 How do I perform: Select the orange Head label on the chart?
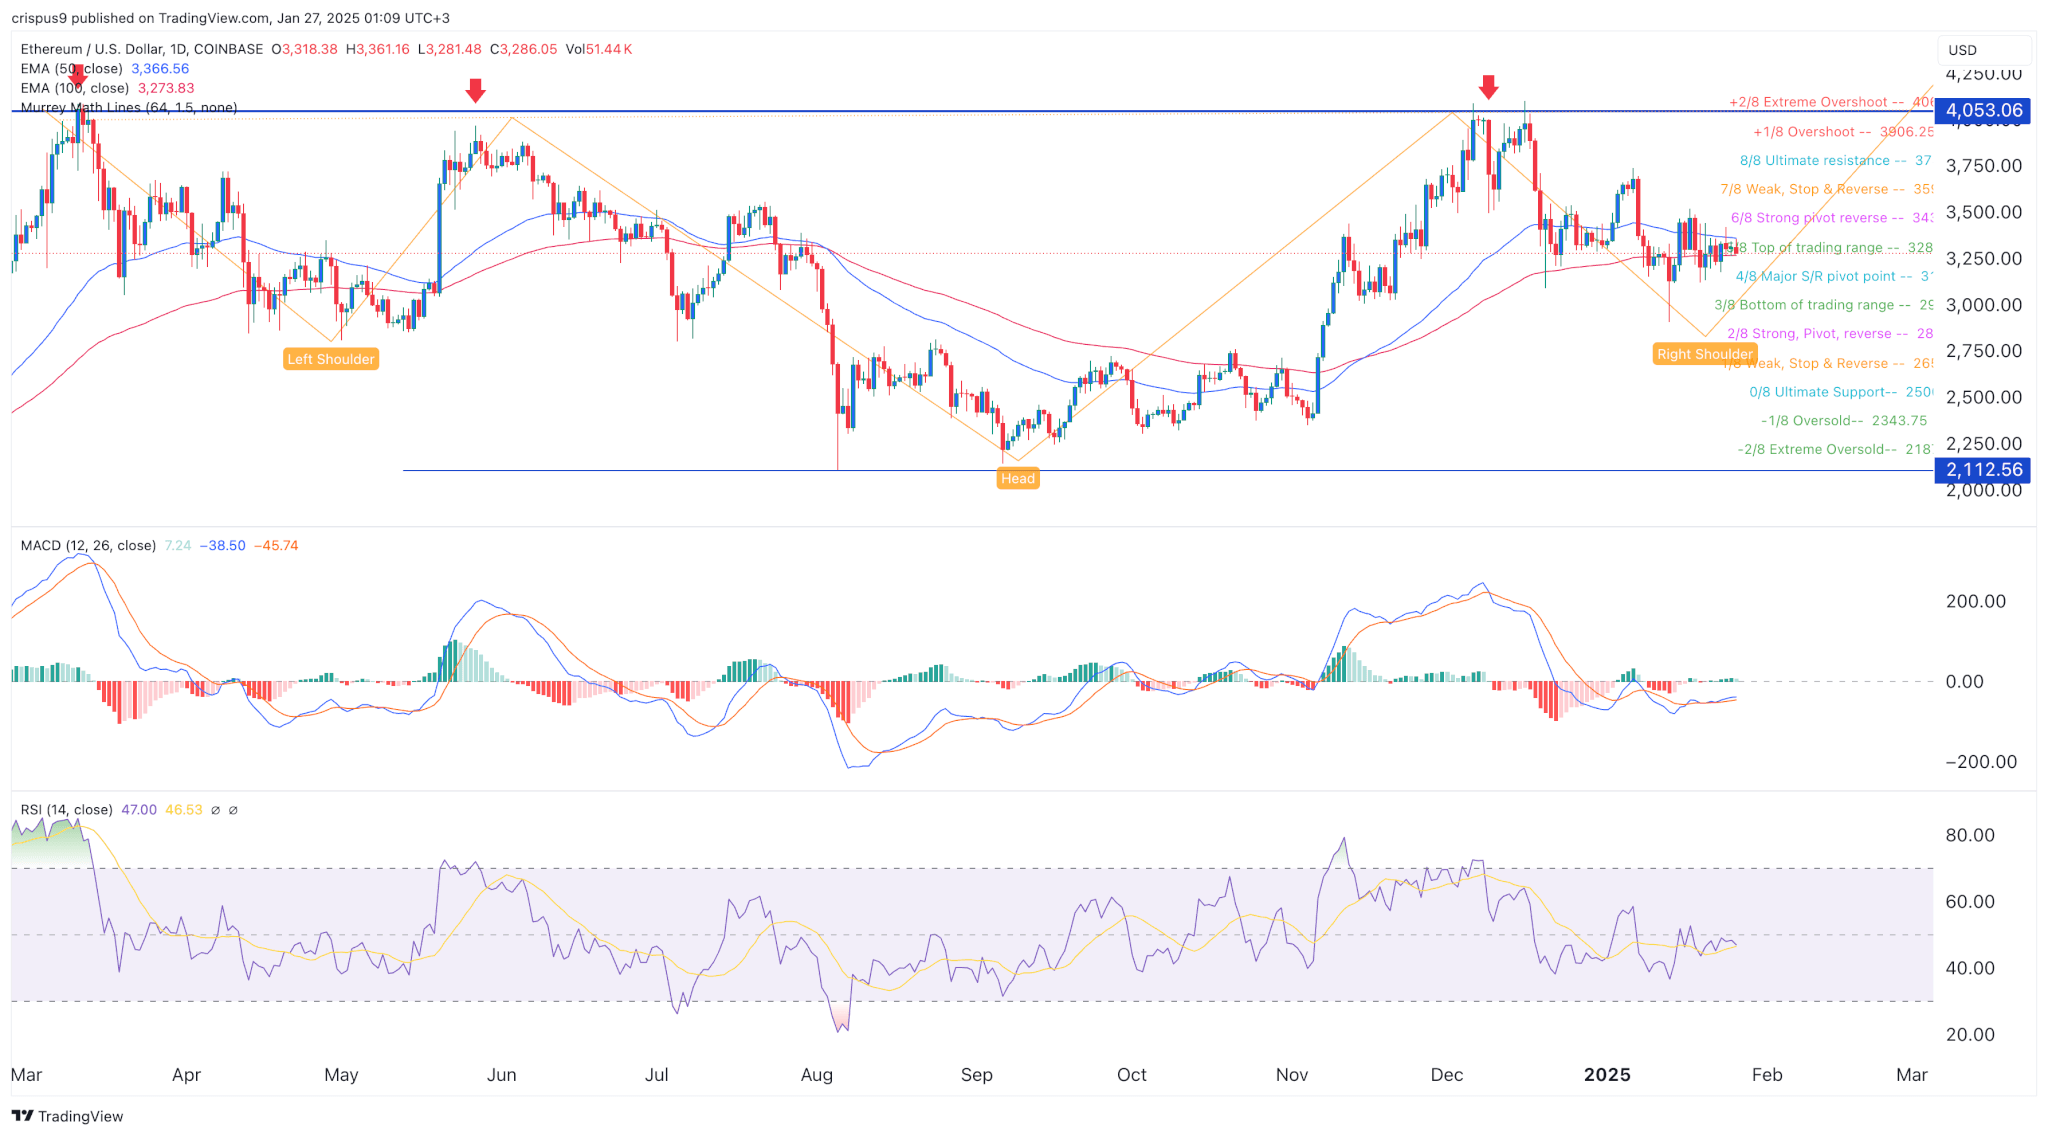tap(1017, 478)
